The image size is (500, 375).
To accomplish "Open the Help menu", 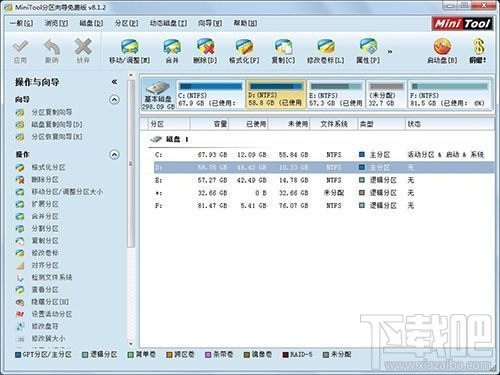I will click(245, 23).
